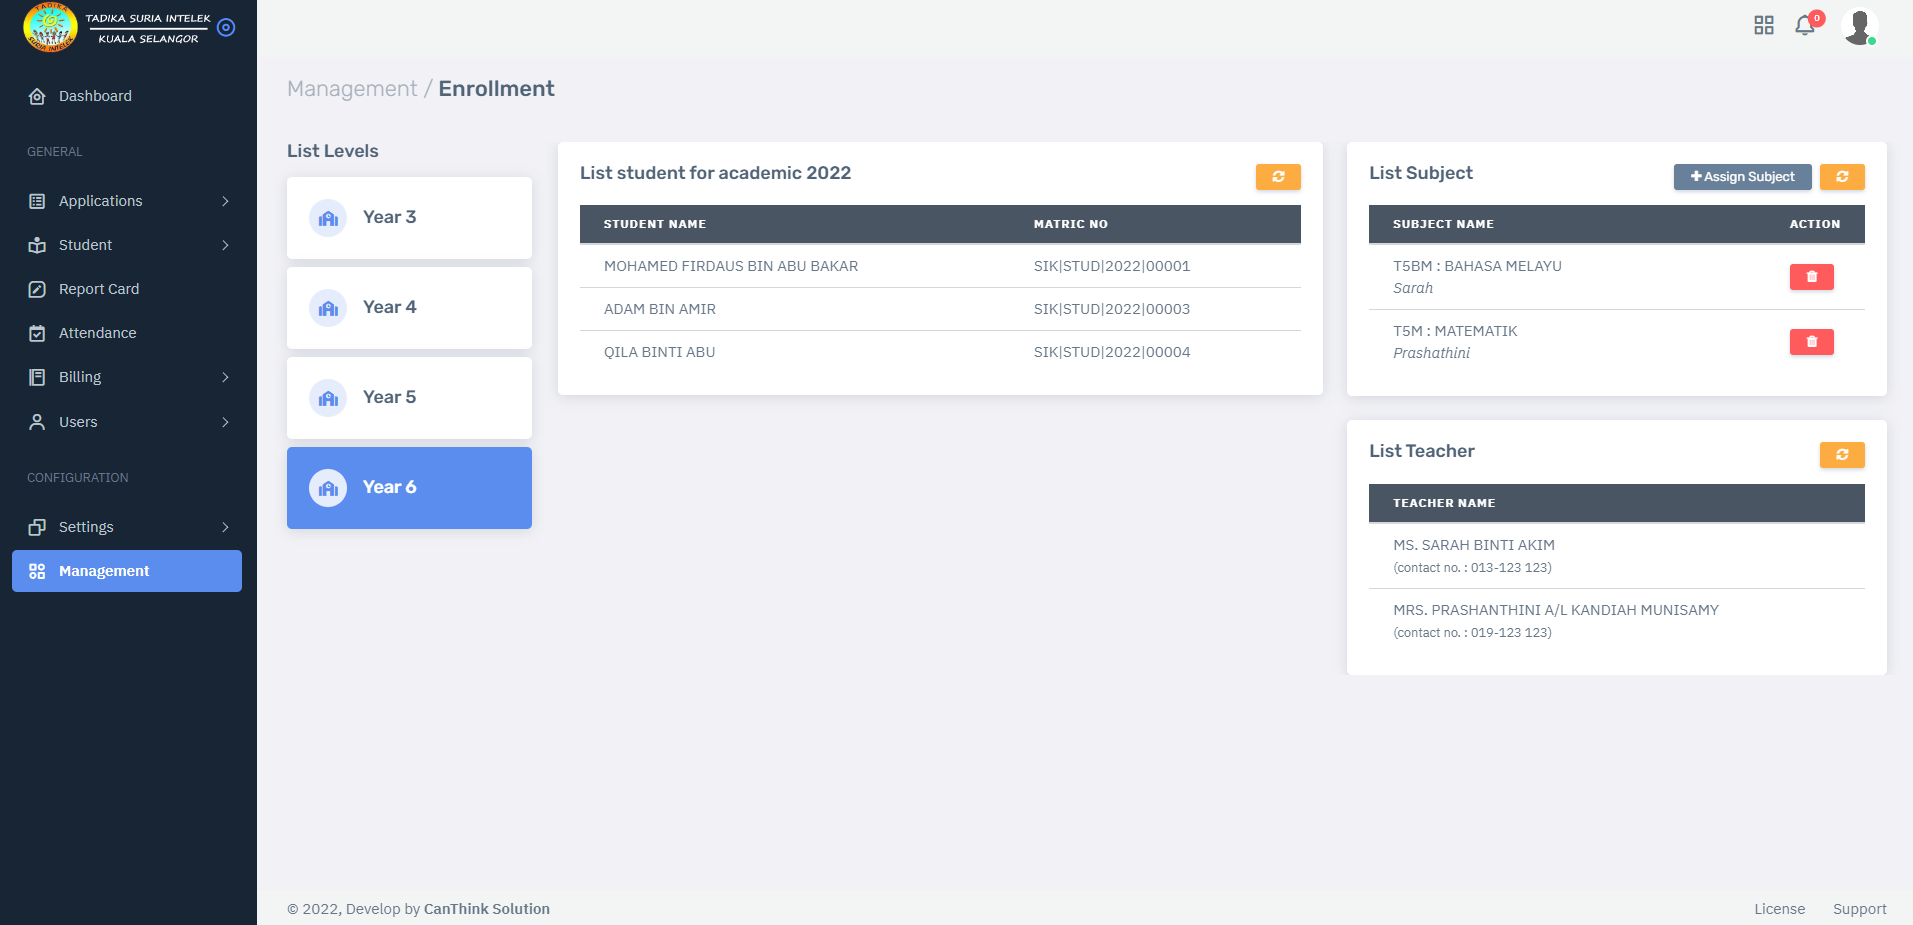Image resolution: width=1913 pixels, height=925 pixels.
Task: Refresh the List Teacher panel
Action: (x=1841, y=455)
